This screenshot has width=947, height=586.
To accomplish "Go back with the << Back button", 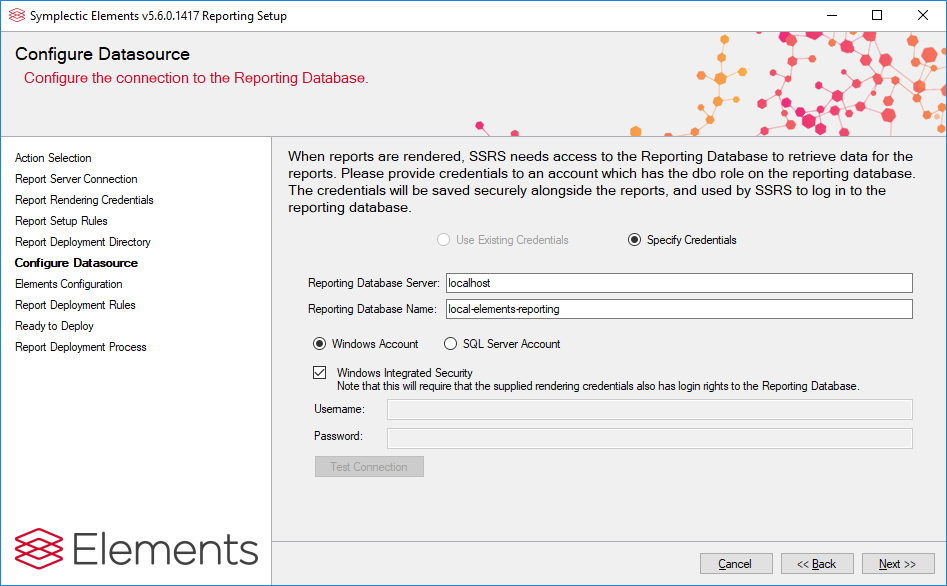I will [817, 564].
